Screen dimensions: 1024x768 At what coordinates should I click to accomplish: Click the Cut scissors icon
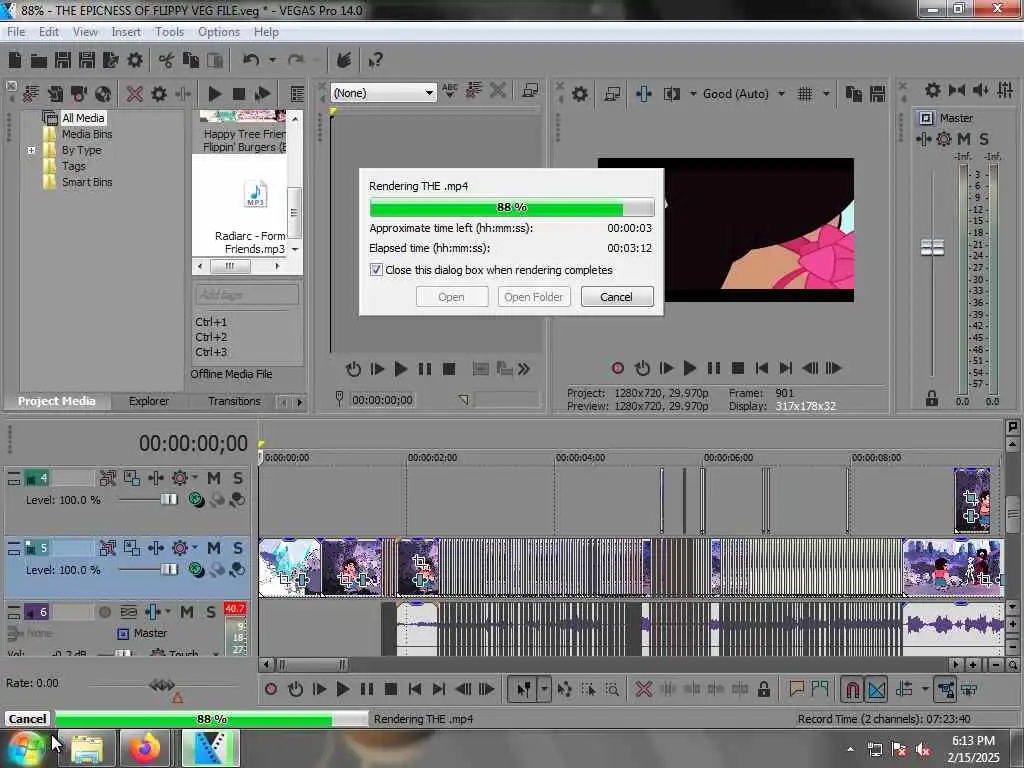click(167, 61)
